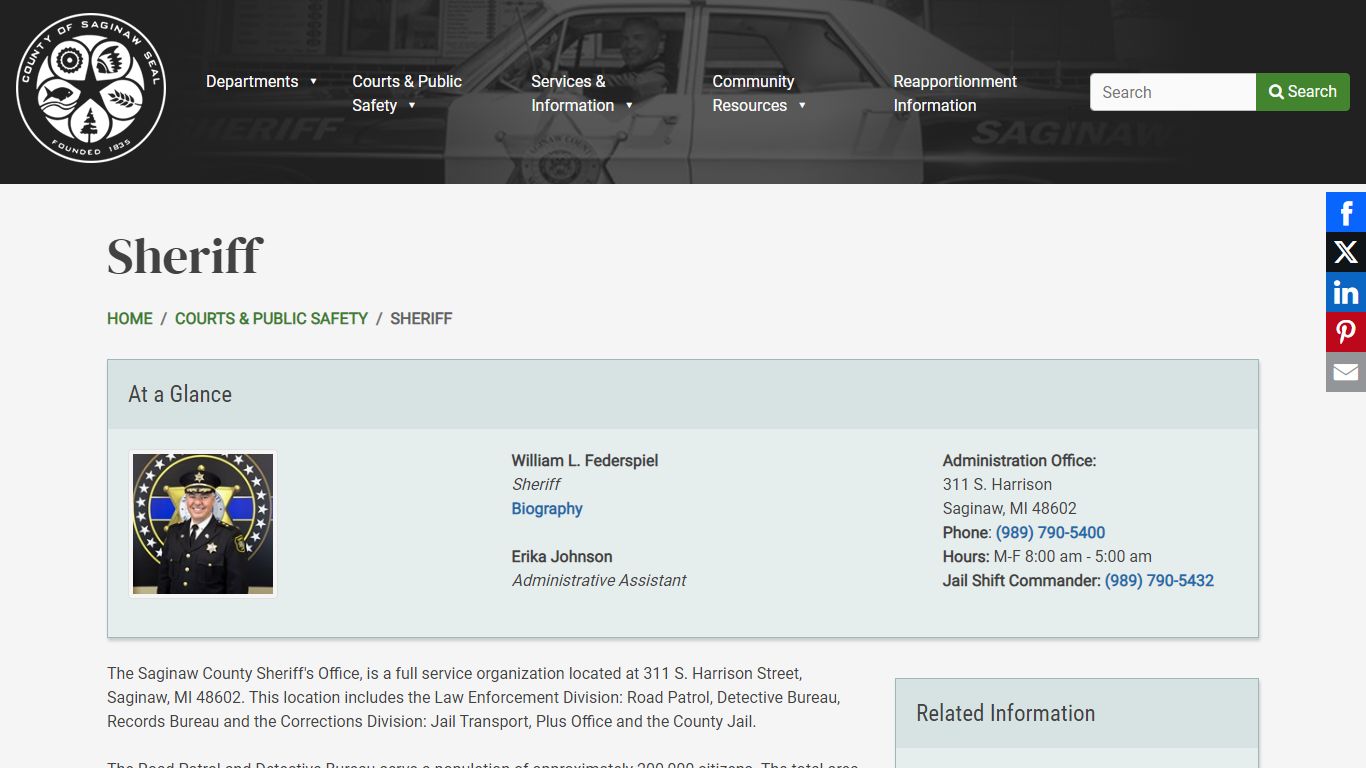Image resolution: width=1366 pixels, height=768 pixels.
Task: Click the Sheriff portrait photo
Action: [x=203, y=524]
